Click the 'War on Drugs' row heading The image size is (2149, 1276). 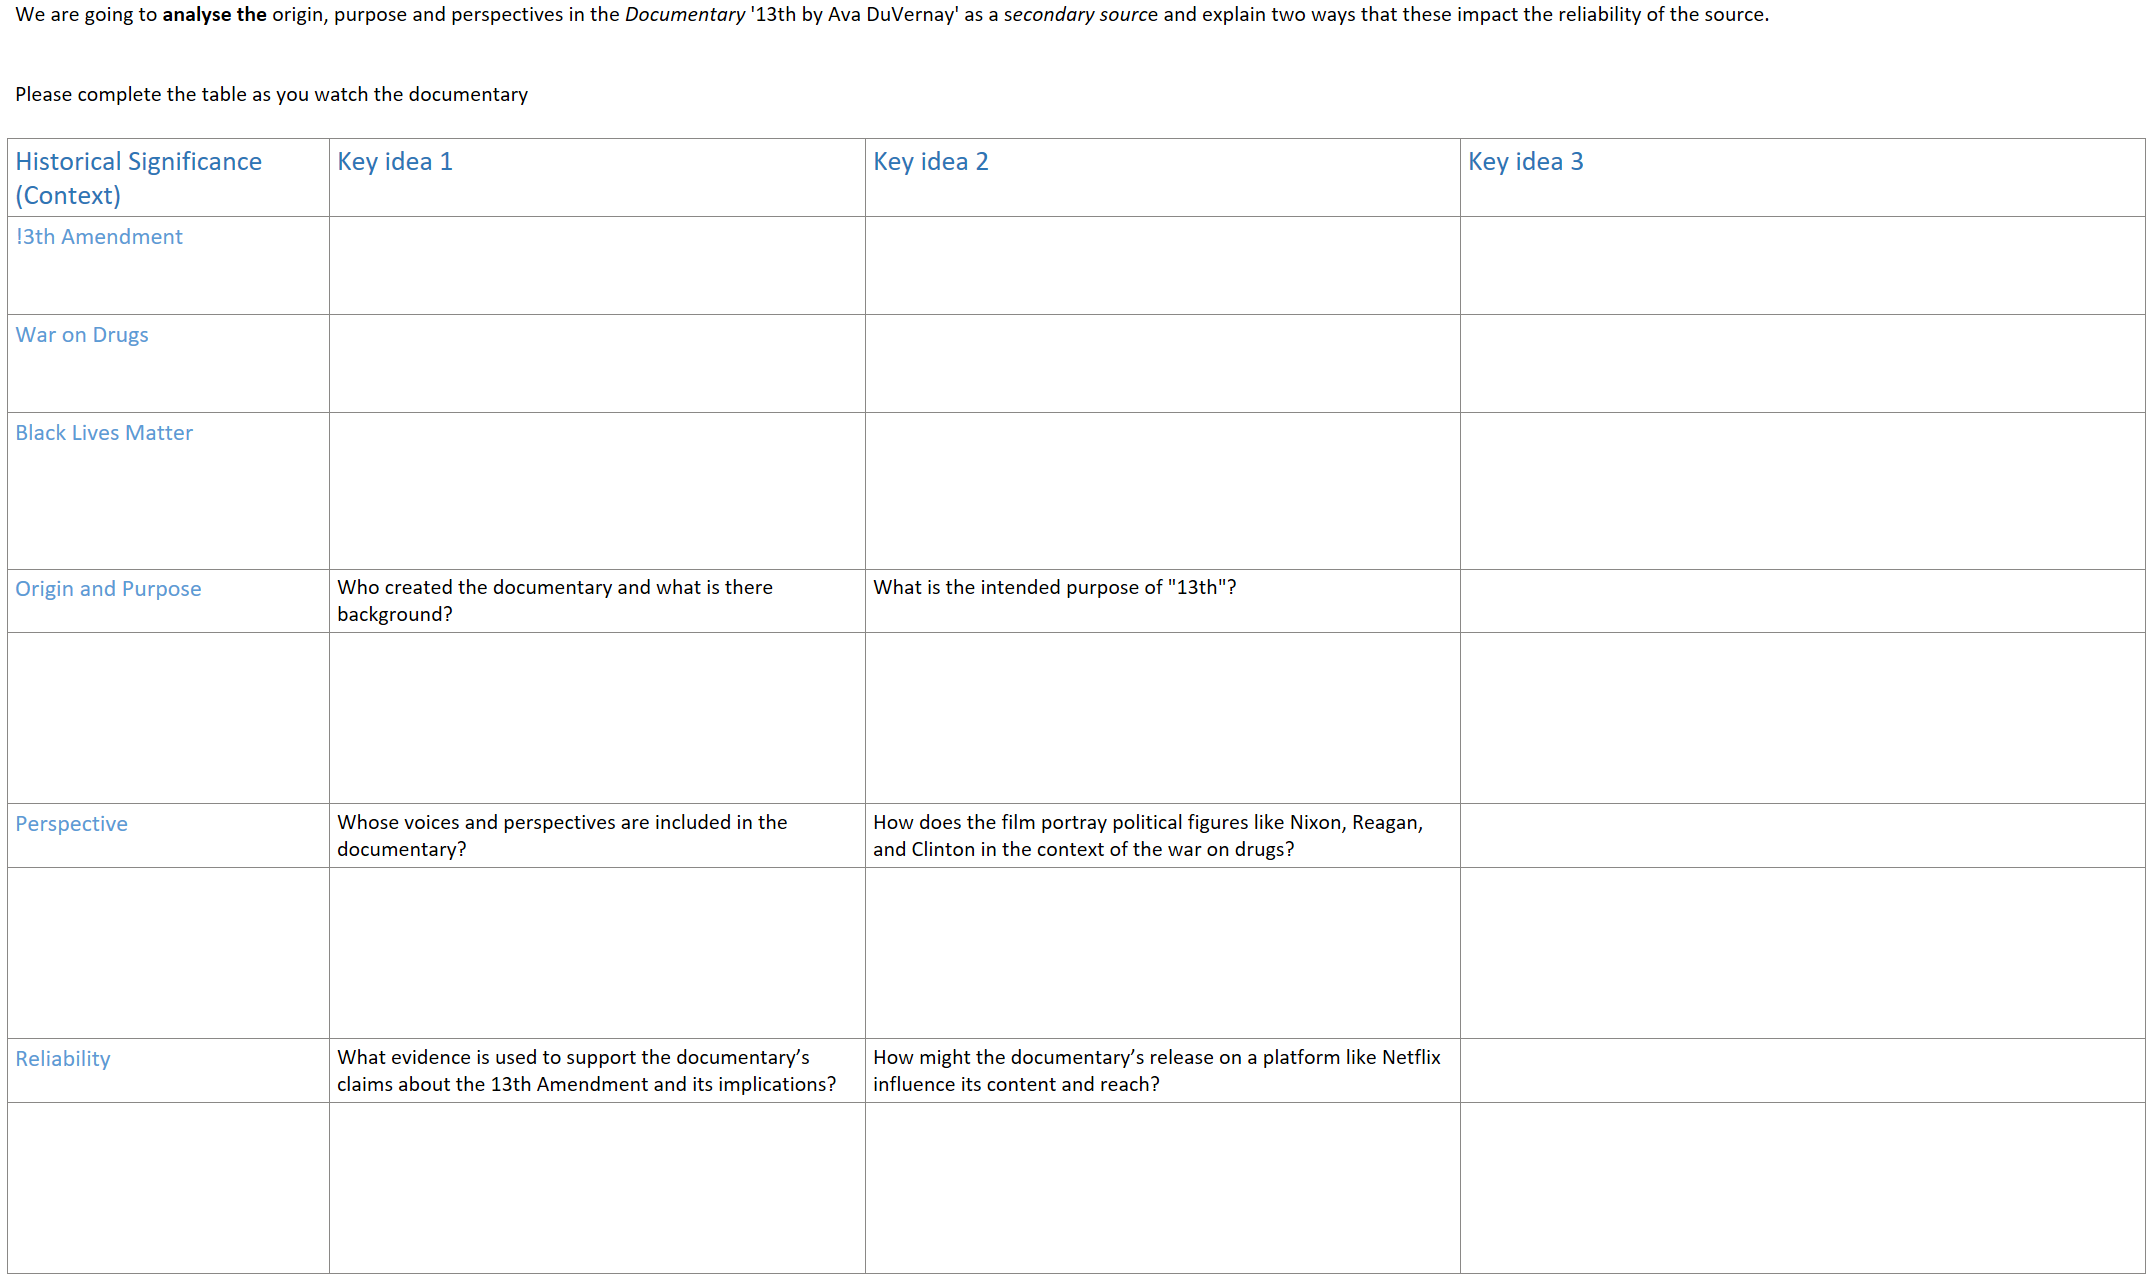pyautogui.click(x=82, y=335)
